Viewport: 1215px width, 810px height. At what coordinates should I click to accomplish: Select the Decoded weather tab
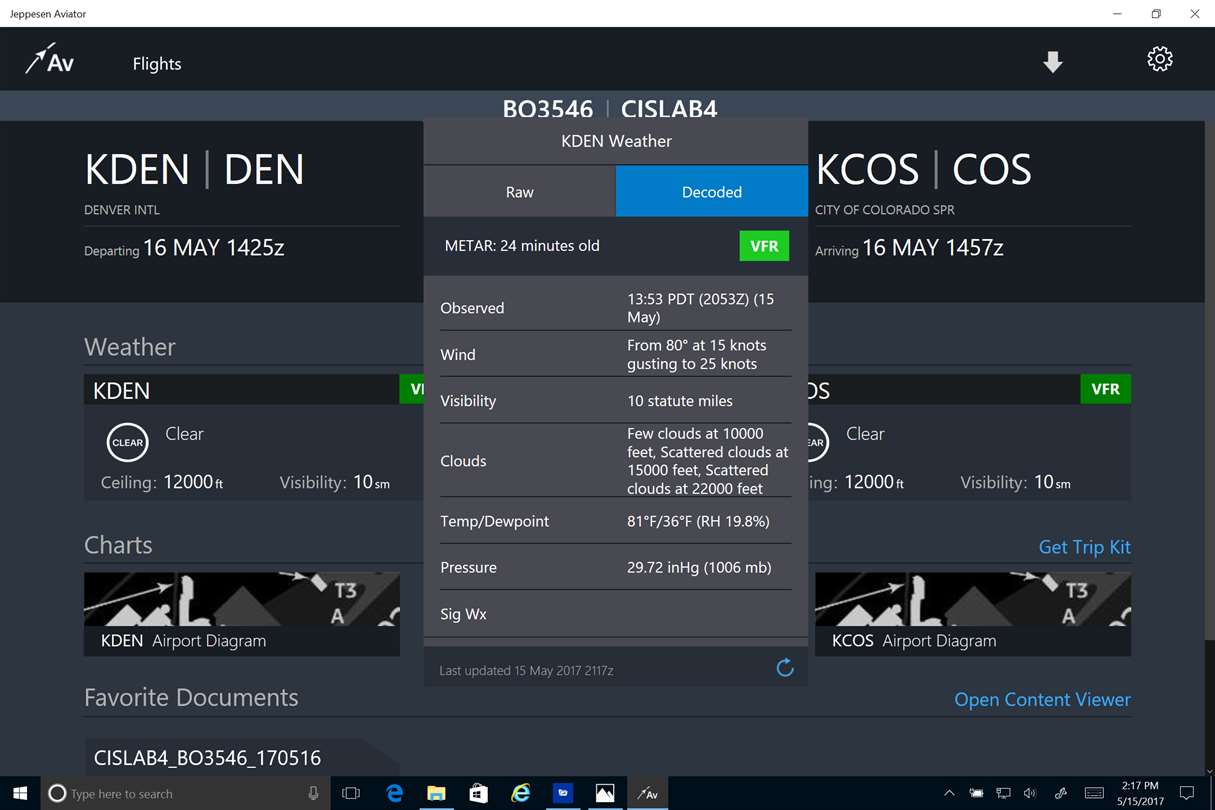click(711, 192)
